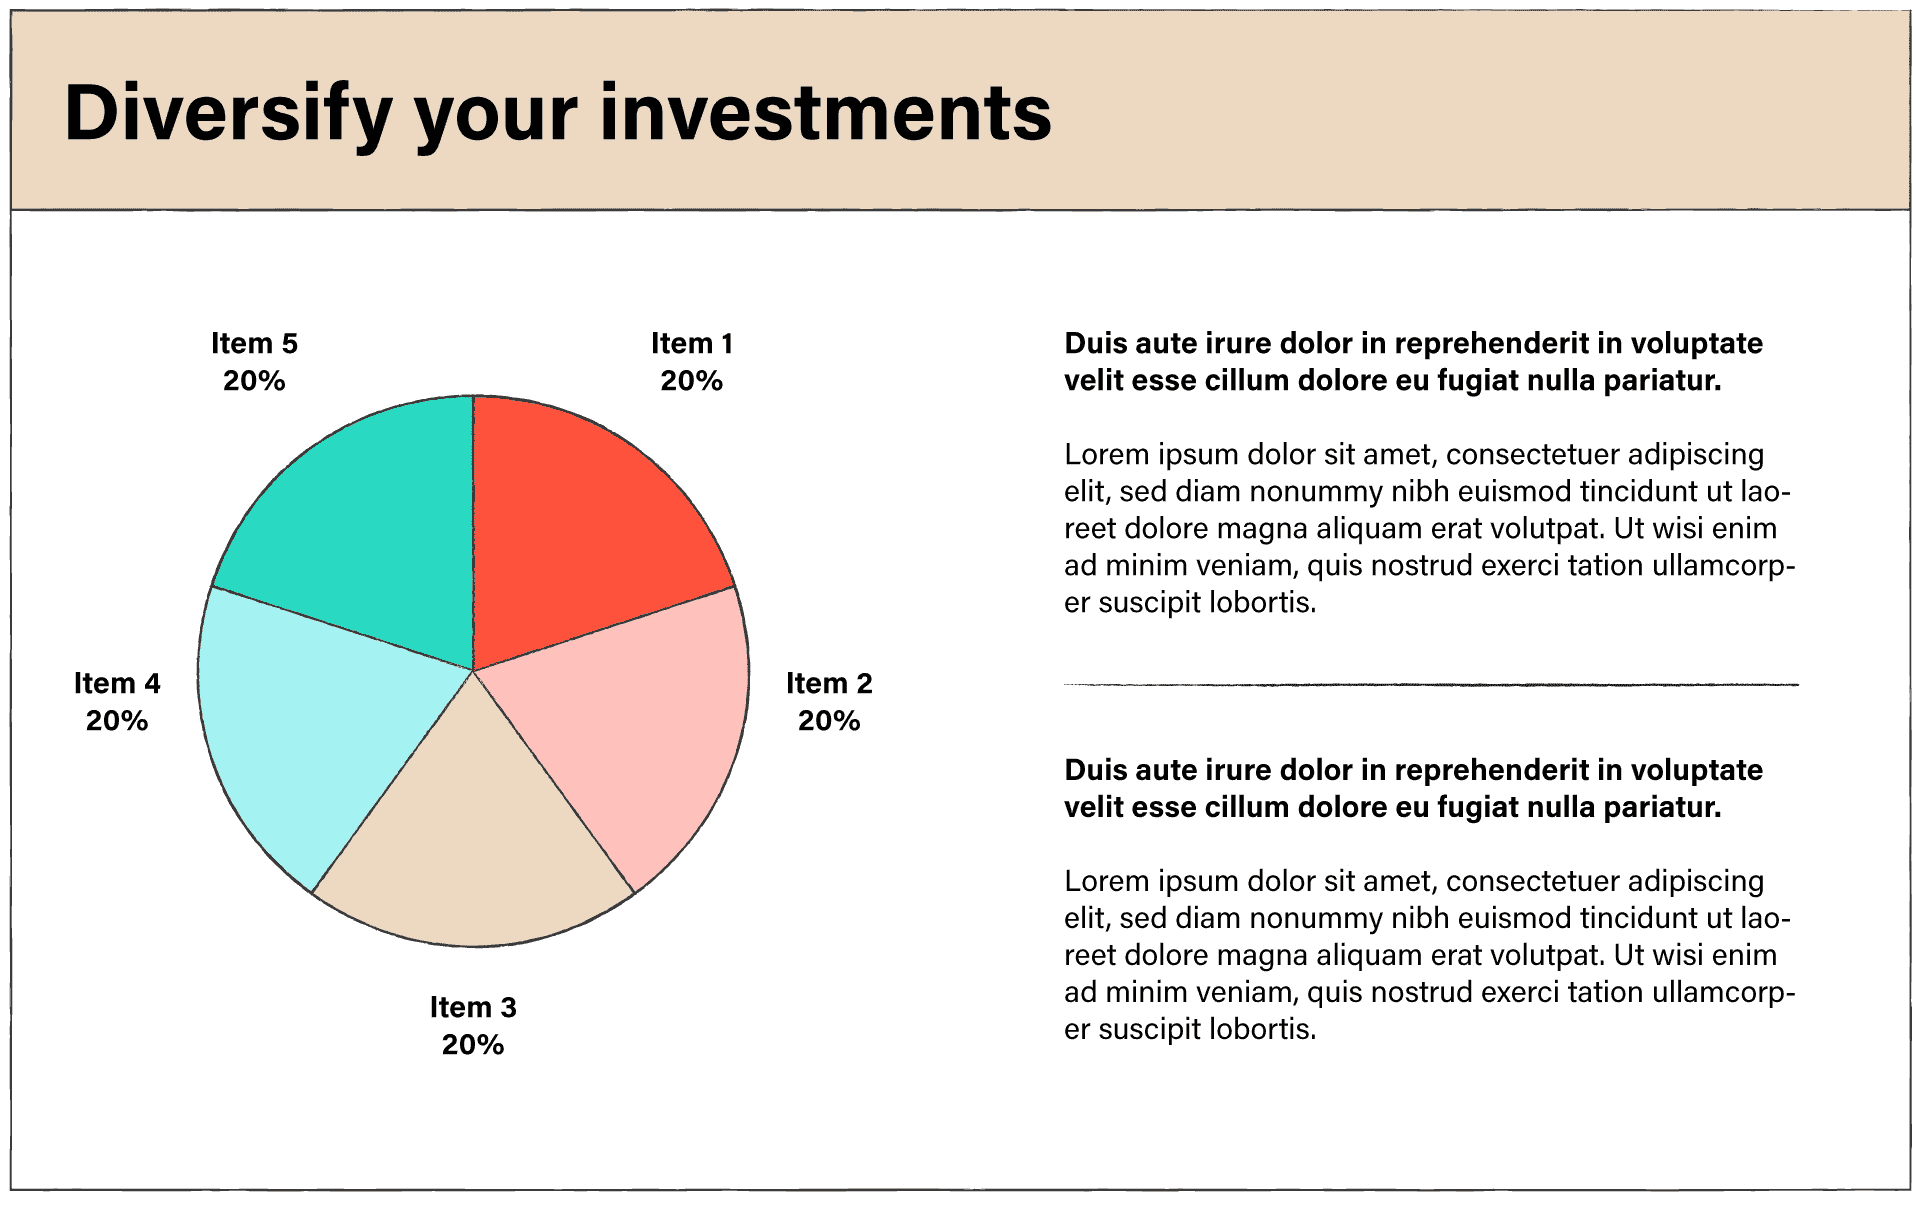Click the lower bold "Duis aute irure" heading
The height and width of the screenshot is (1205, 1920).
click(1412, 788)
